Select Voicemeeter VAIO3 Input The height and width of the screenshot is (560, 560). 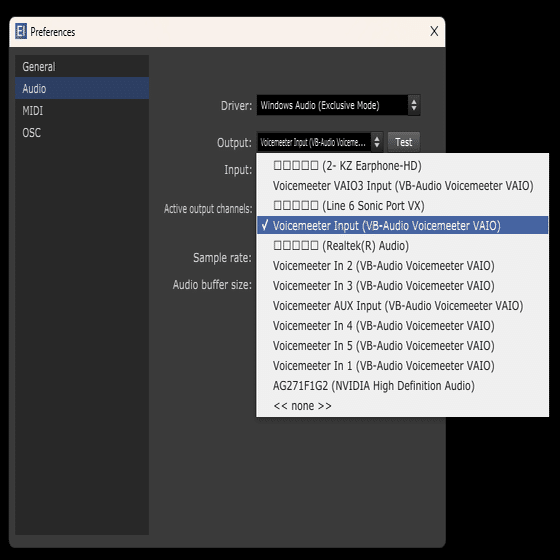[x=402, y=186]
